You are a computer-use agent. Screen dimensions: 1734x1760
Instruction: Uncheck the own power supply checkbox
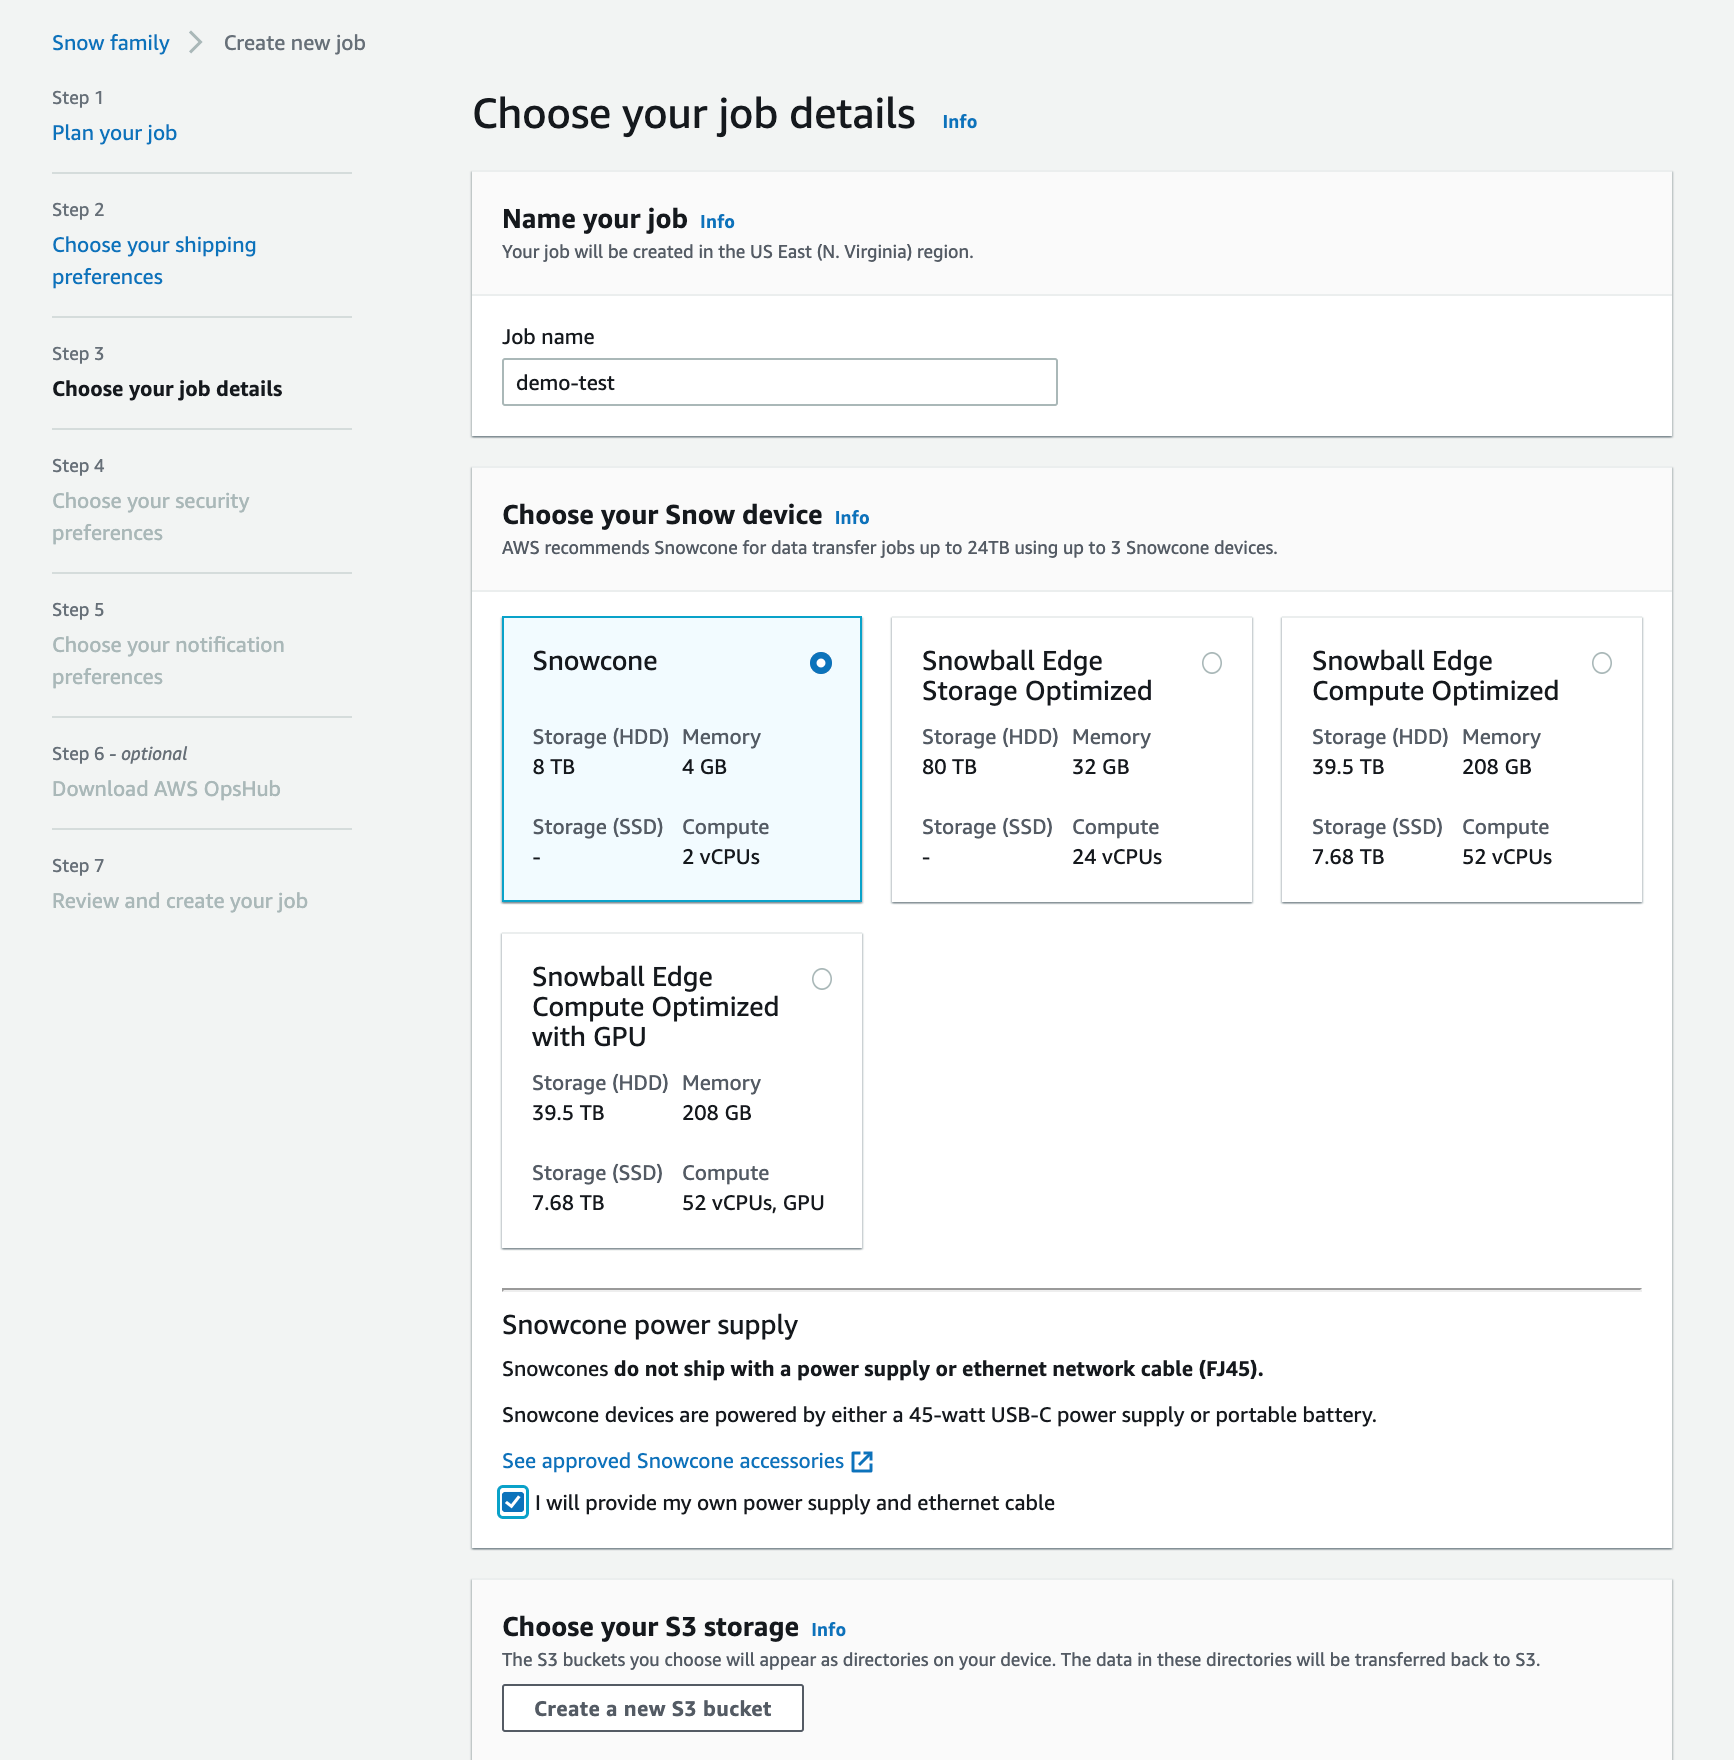[x=513, y=1502]
